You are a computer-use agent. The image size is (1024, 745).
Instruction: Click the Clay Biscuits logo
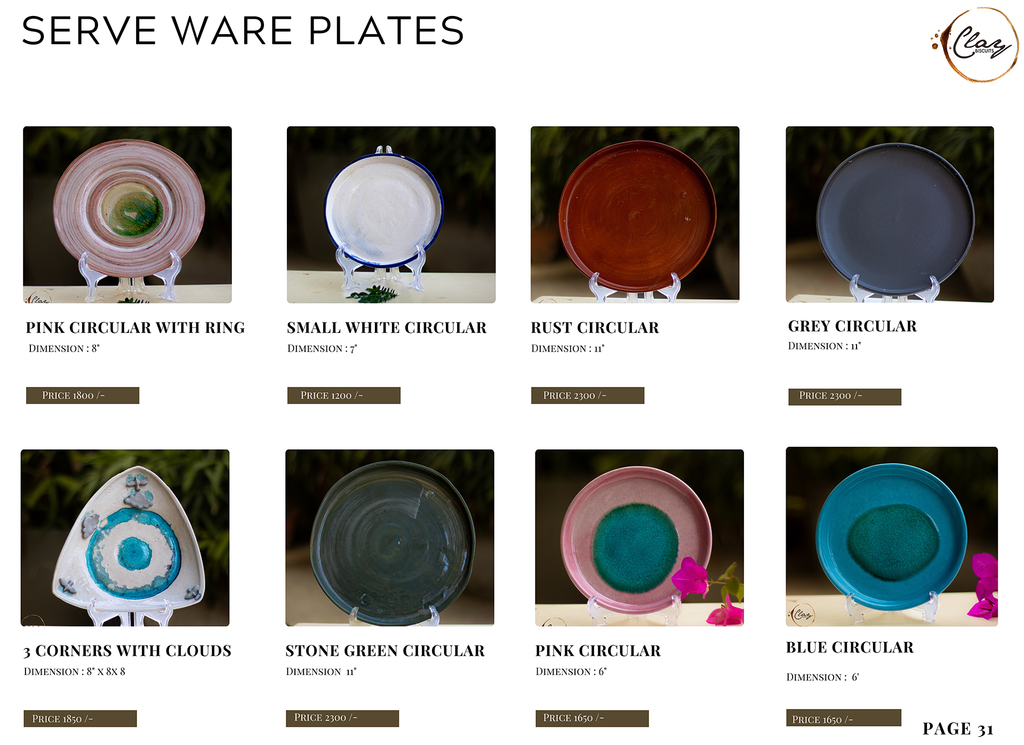click(x=975, y=44)
